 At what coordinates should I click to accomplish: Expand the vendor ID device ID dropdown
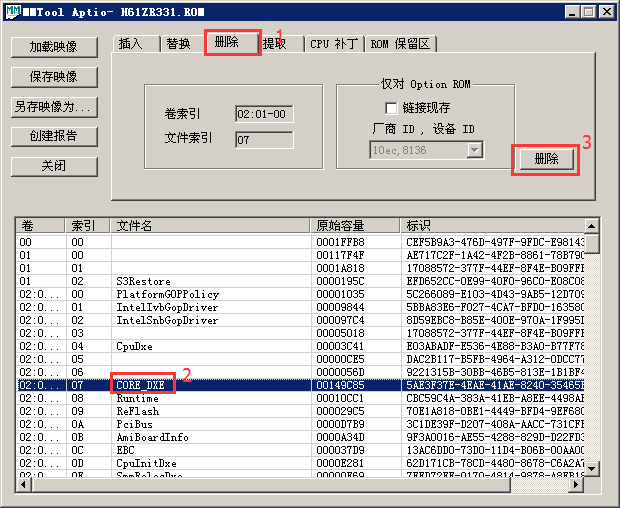[x=474, y=150]
